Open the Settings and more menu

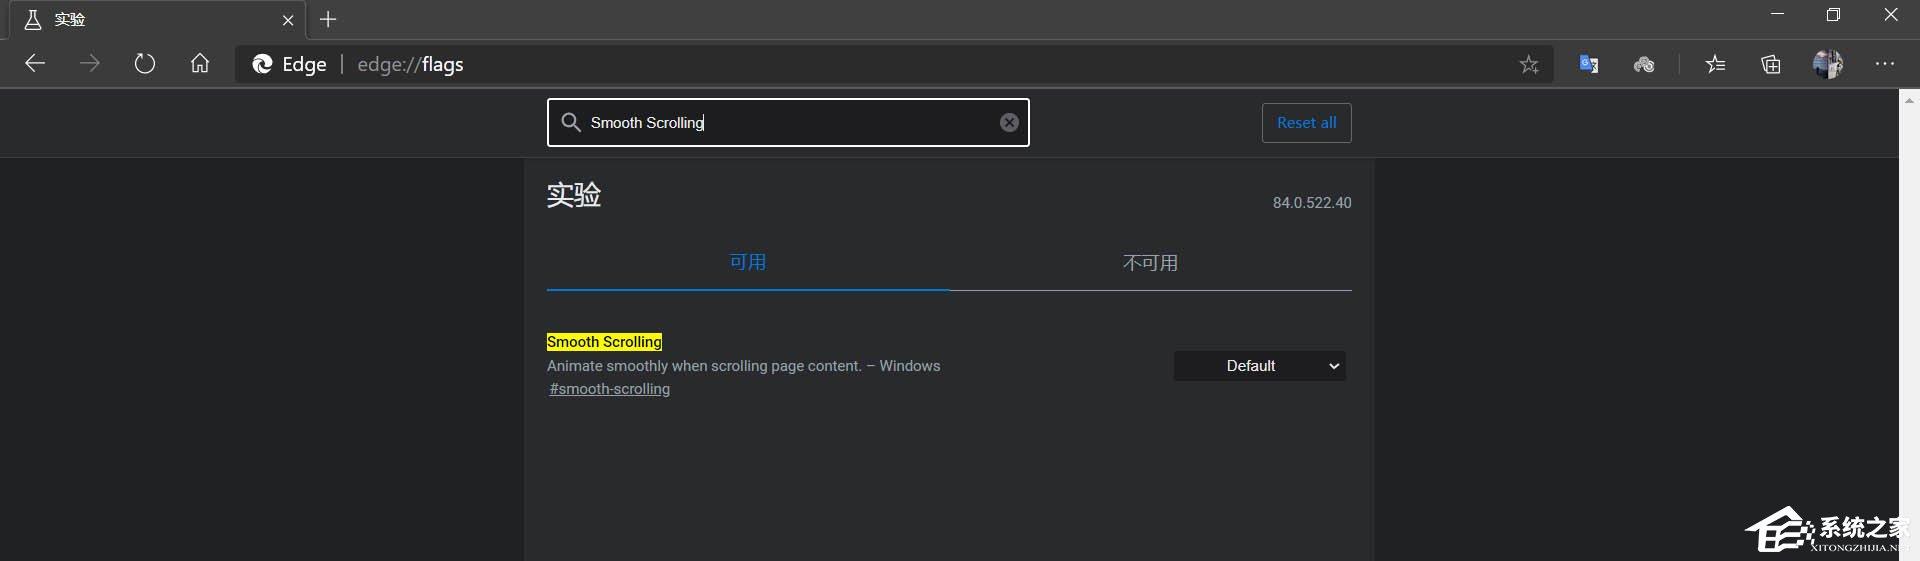click(x=1885, y=64)
